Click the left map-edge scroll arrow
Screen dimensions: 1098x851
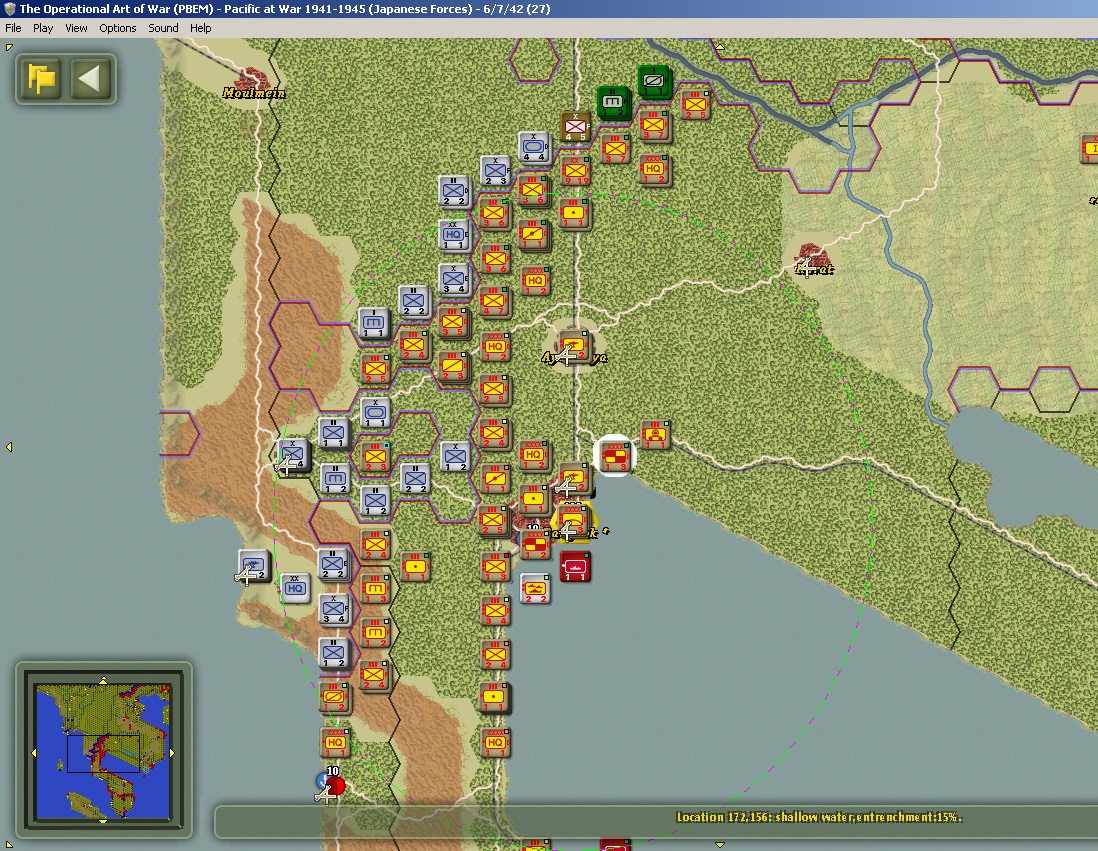click(9, 447)
